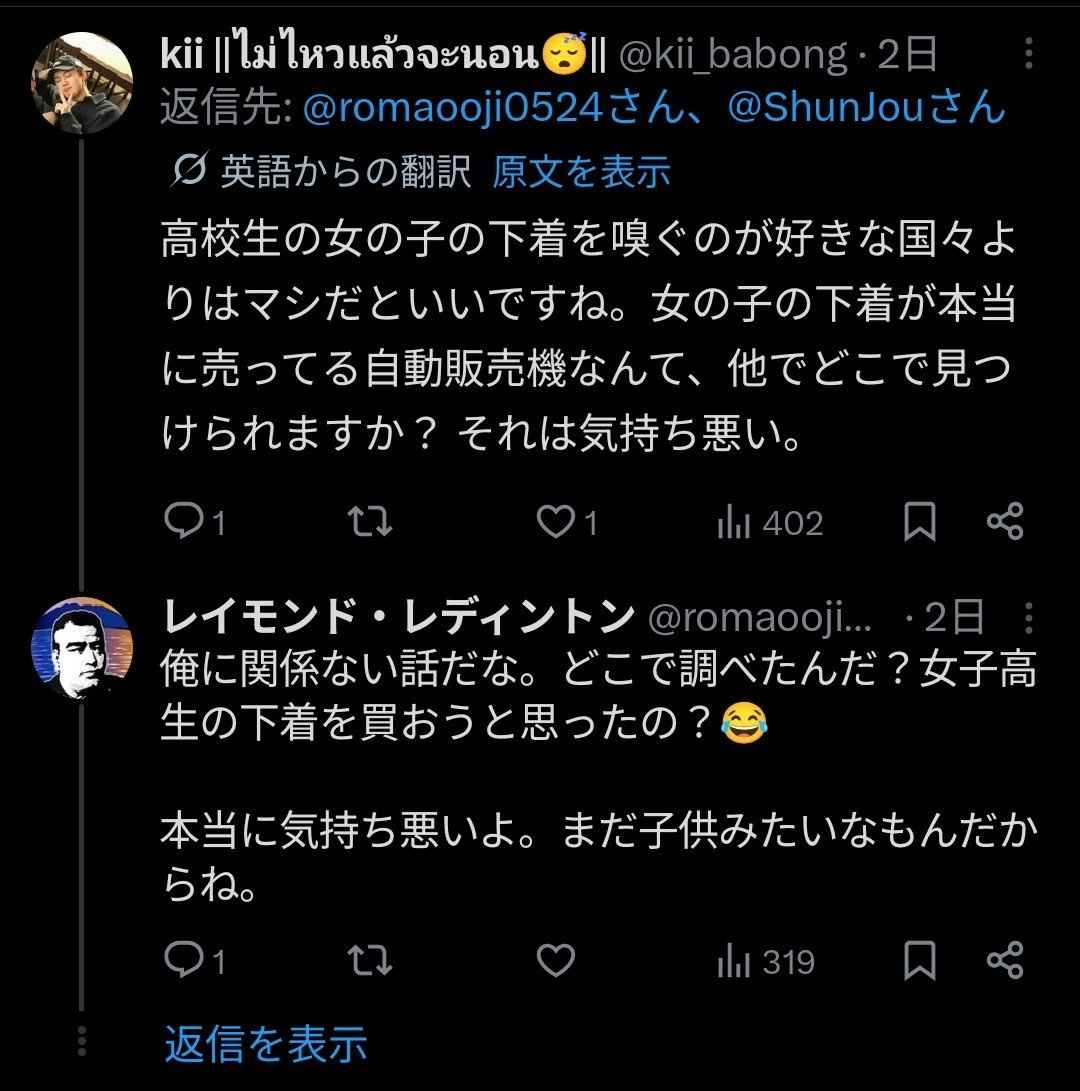This screenshot has height=1091, width=1080.
Task: Reply to kii's tweet
Action: tap(183, 522)
